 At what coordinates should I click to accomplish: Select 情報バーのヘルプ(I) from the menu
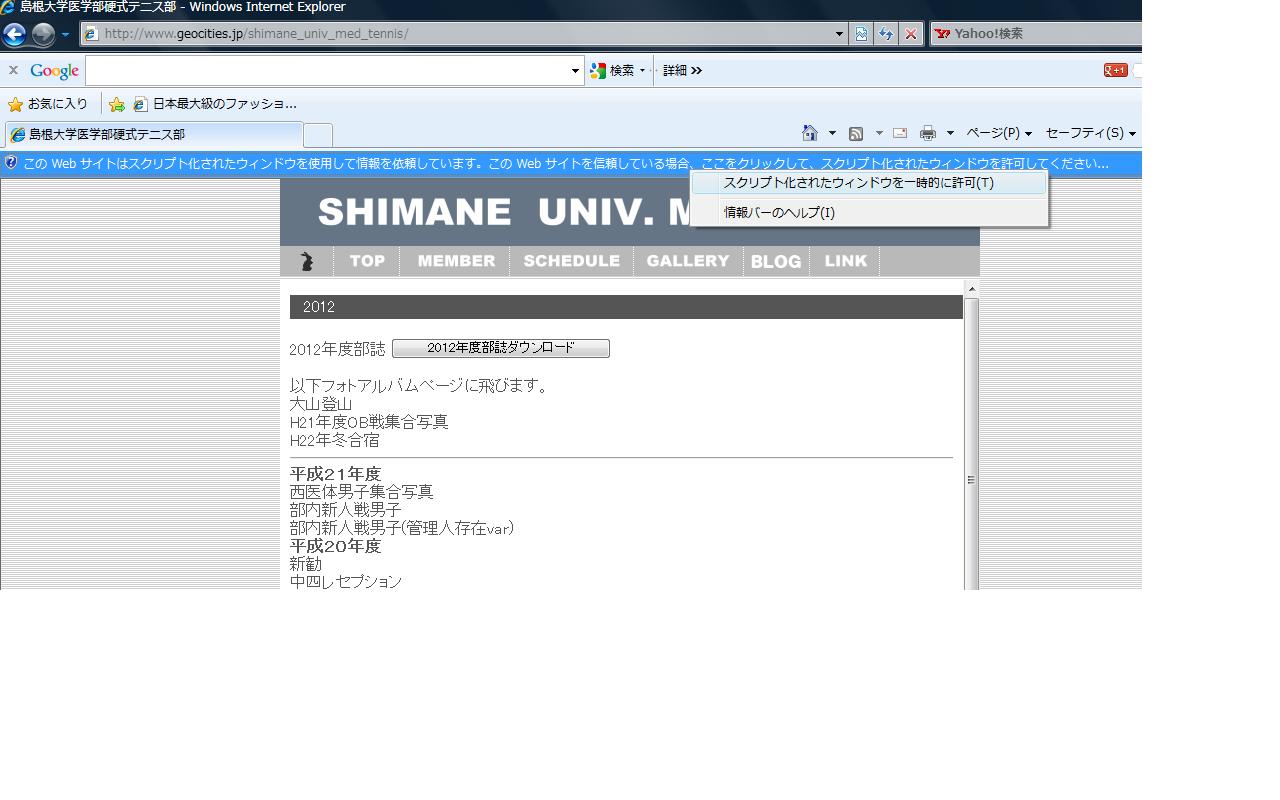tap(869, 212)
